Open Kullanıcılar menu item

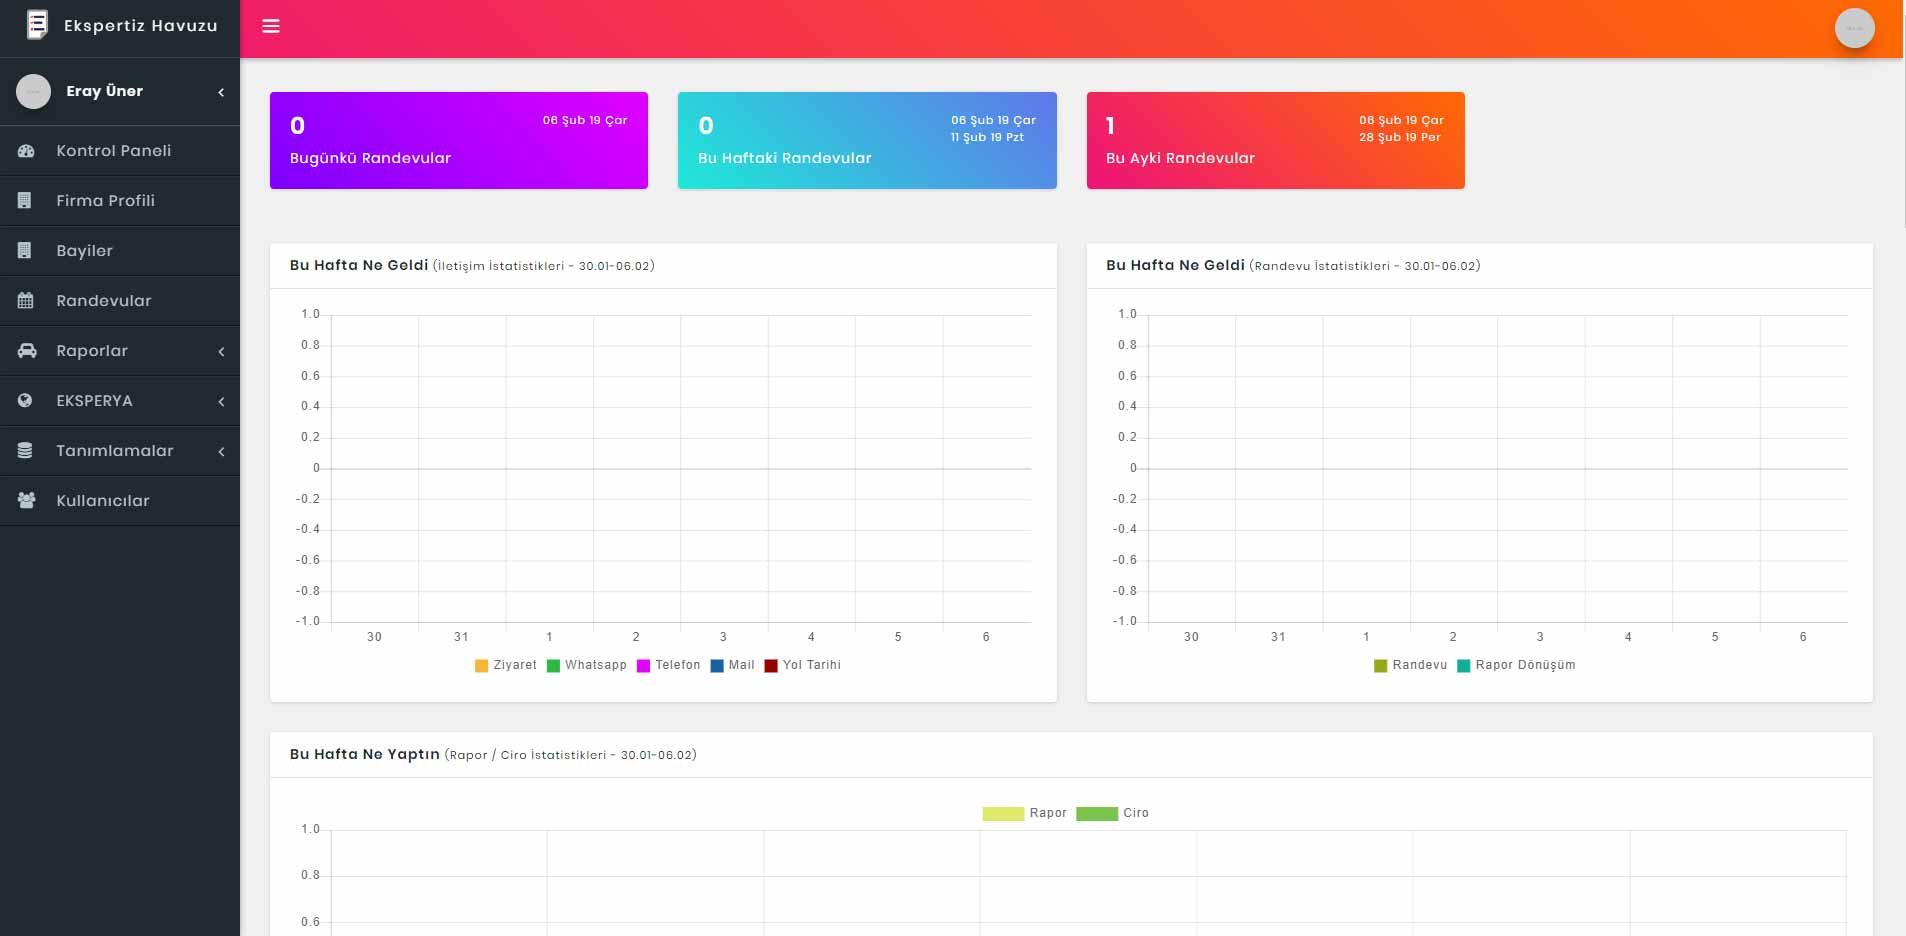tap(120, 501)
